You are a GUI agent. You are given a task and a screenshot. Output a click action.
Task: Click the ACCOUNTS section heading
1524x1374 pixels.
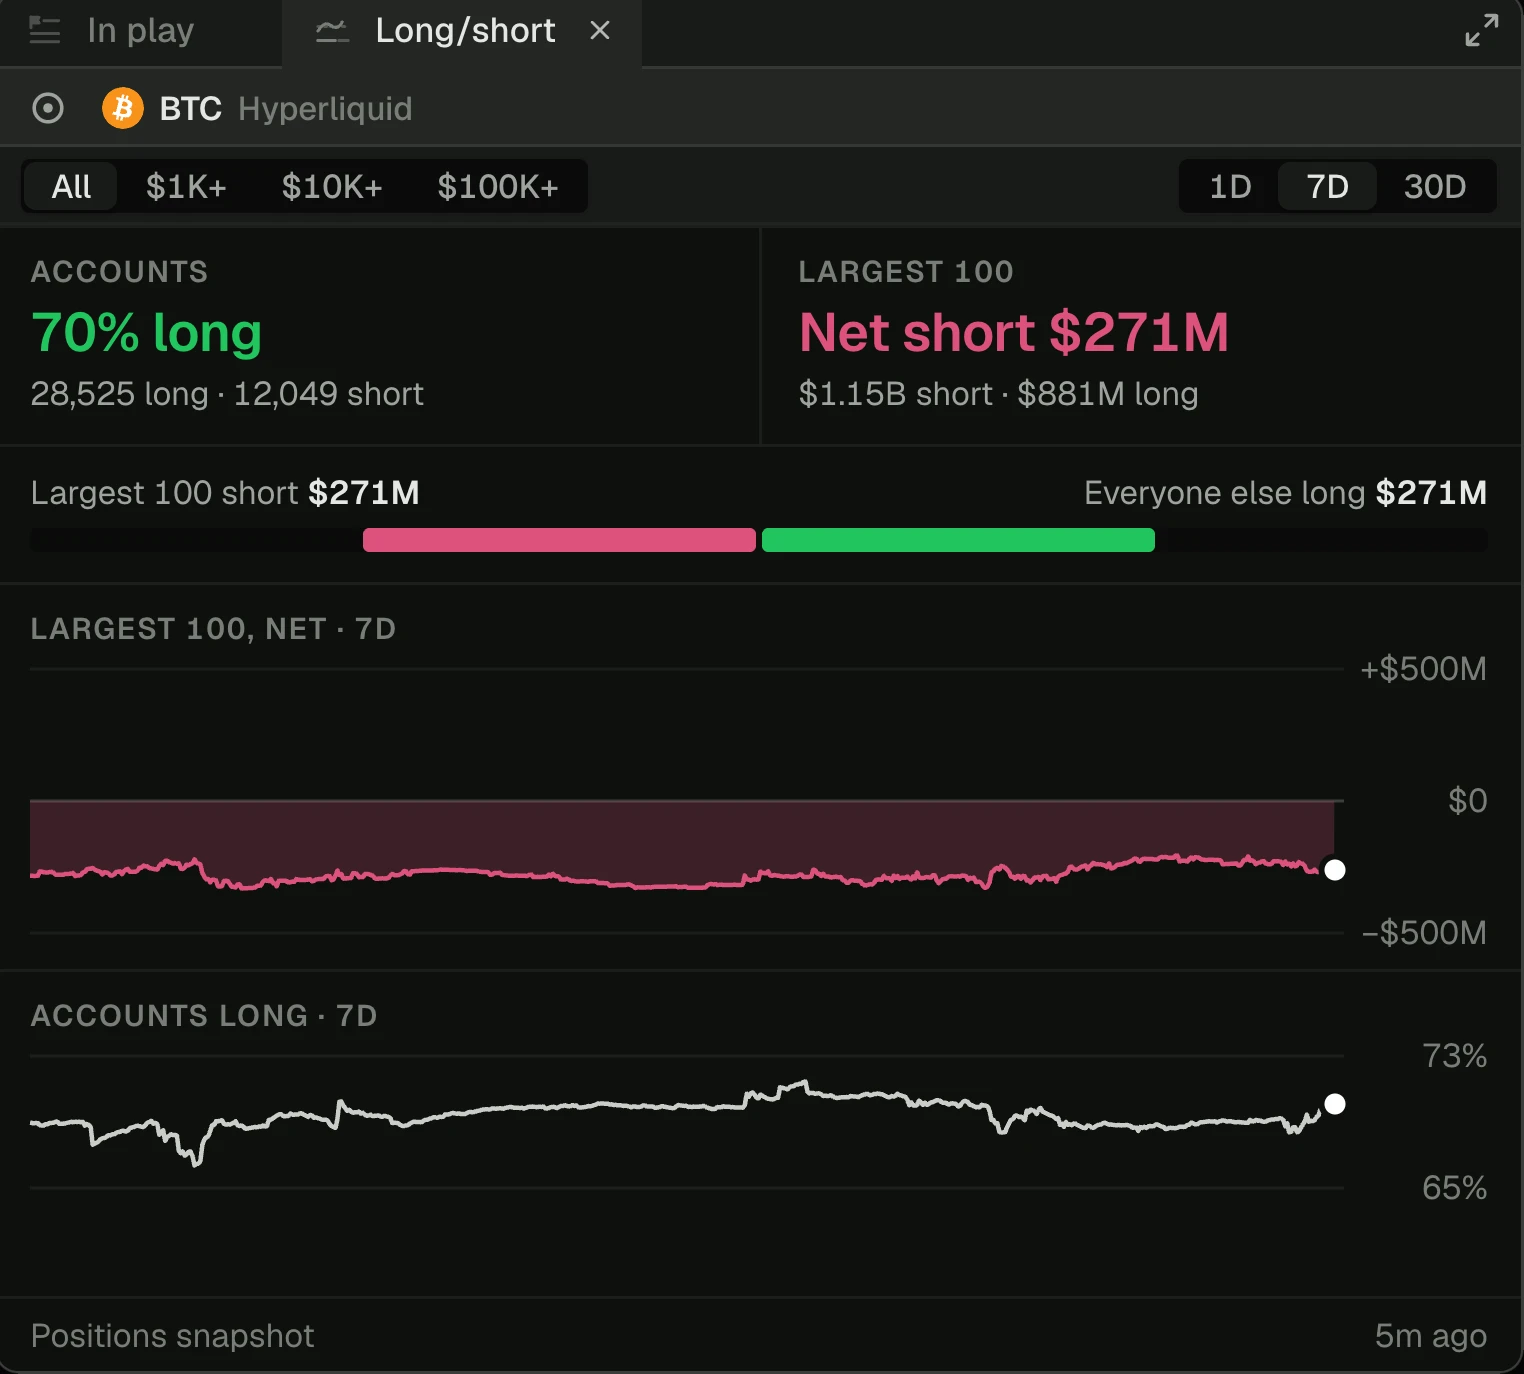point(119,272)
